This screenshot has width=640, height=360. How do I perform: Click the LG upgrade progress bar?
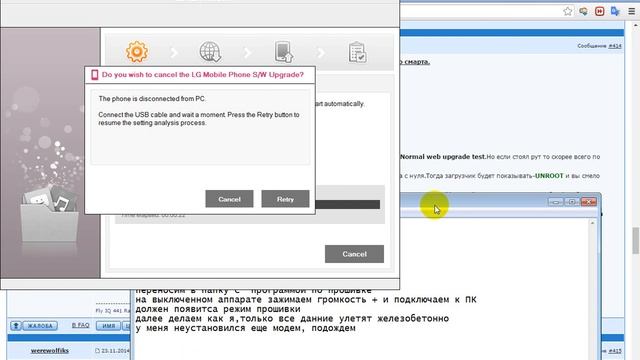coord(347,204)
